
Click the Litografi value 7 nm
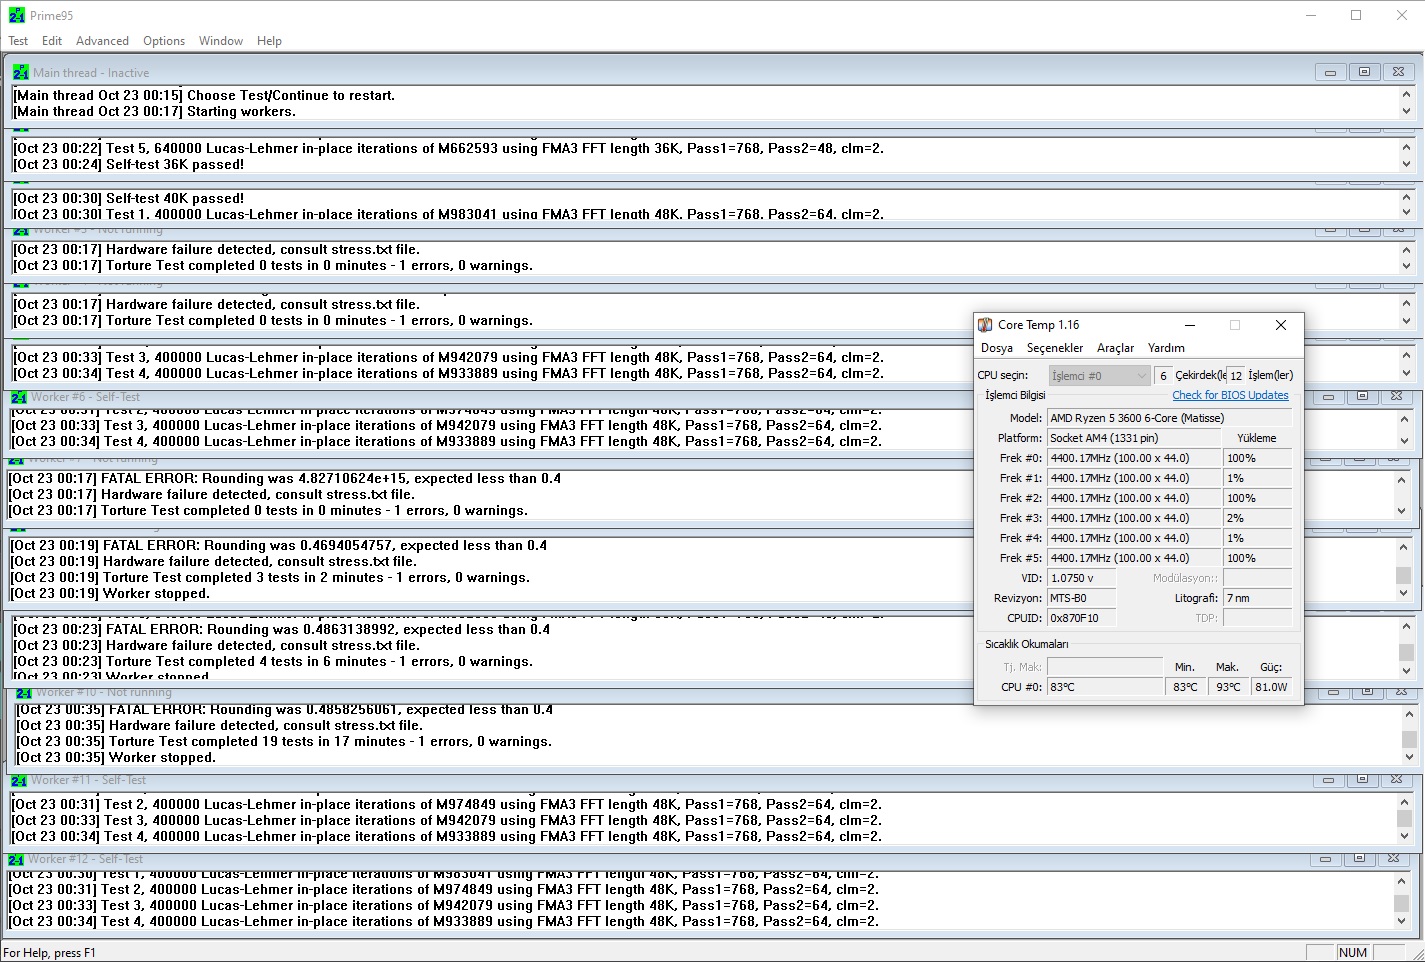[x=1258, y=598]
